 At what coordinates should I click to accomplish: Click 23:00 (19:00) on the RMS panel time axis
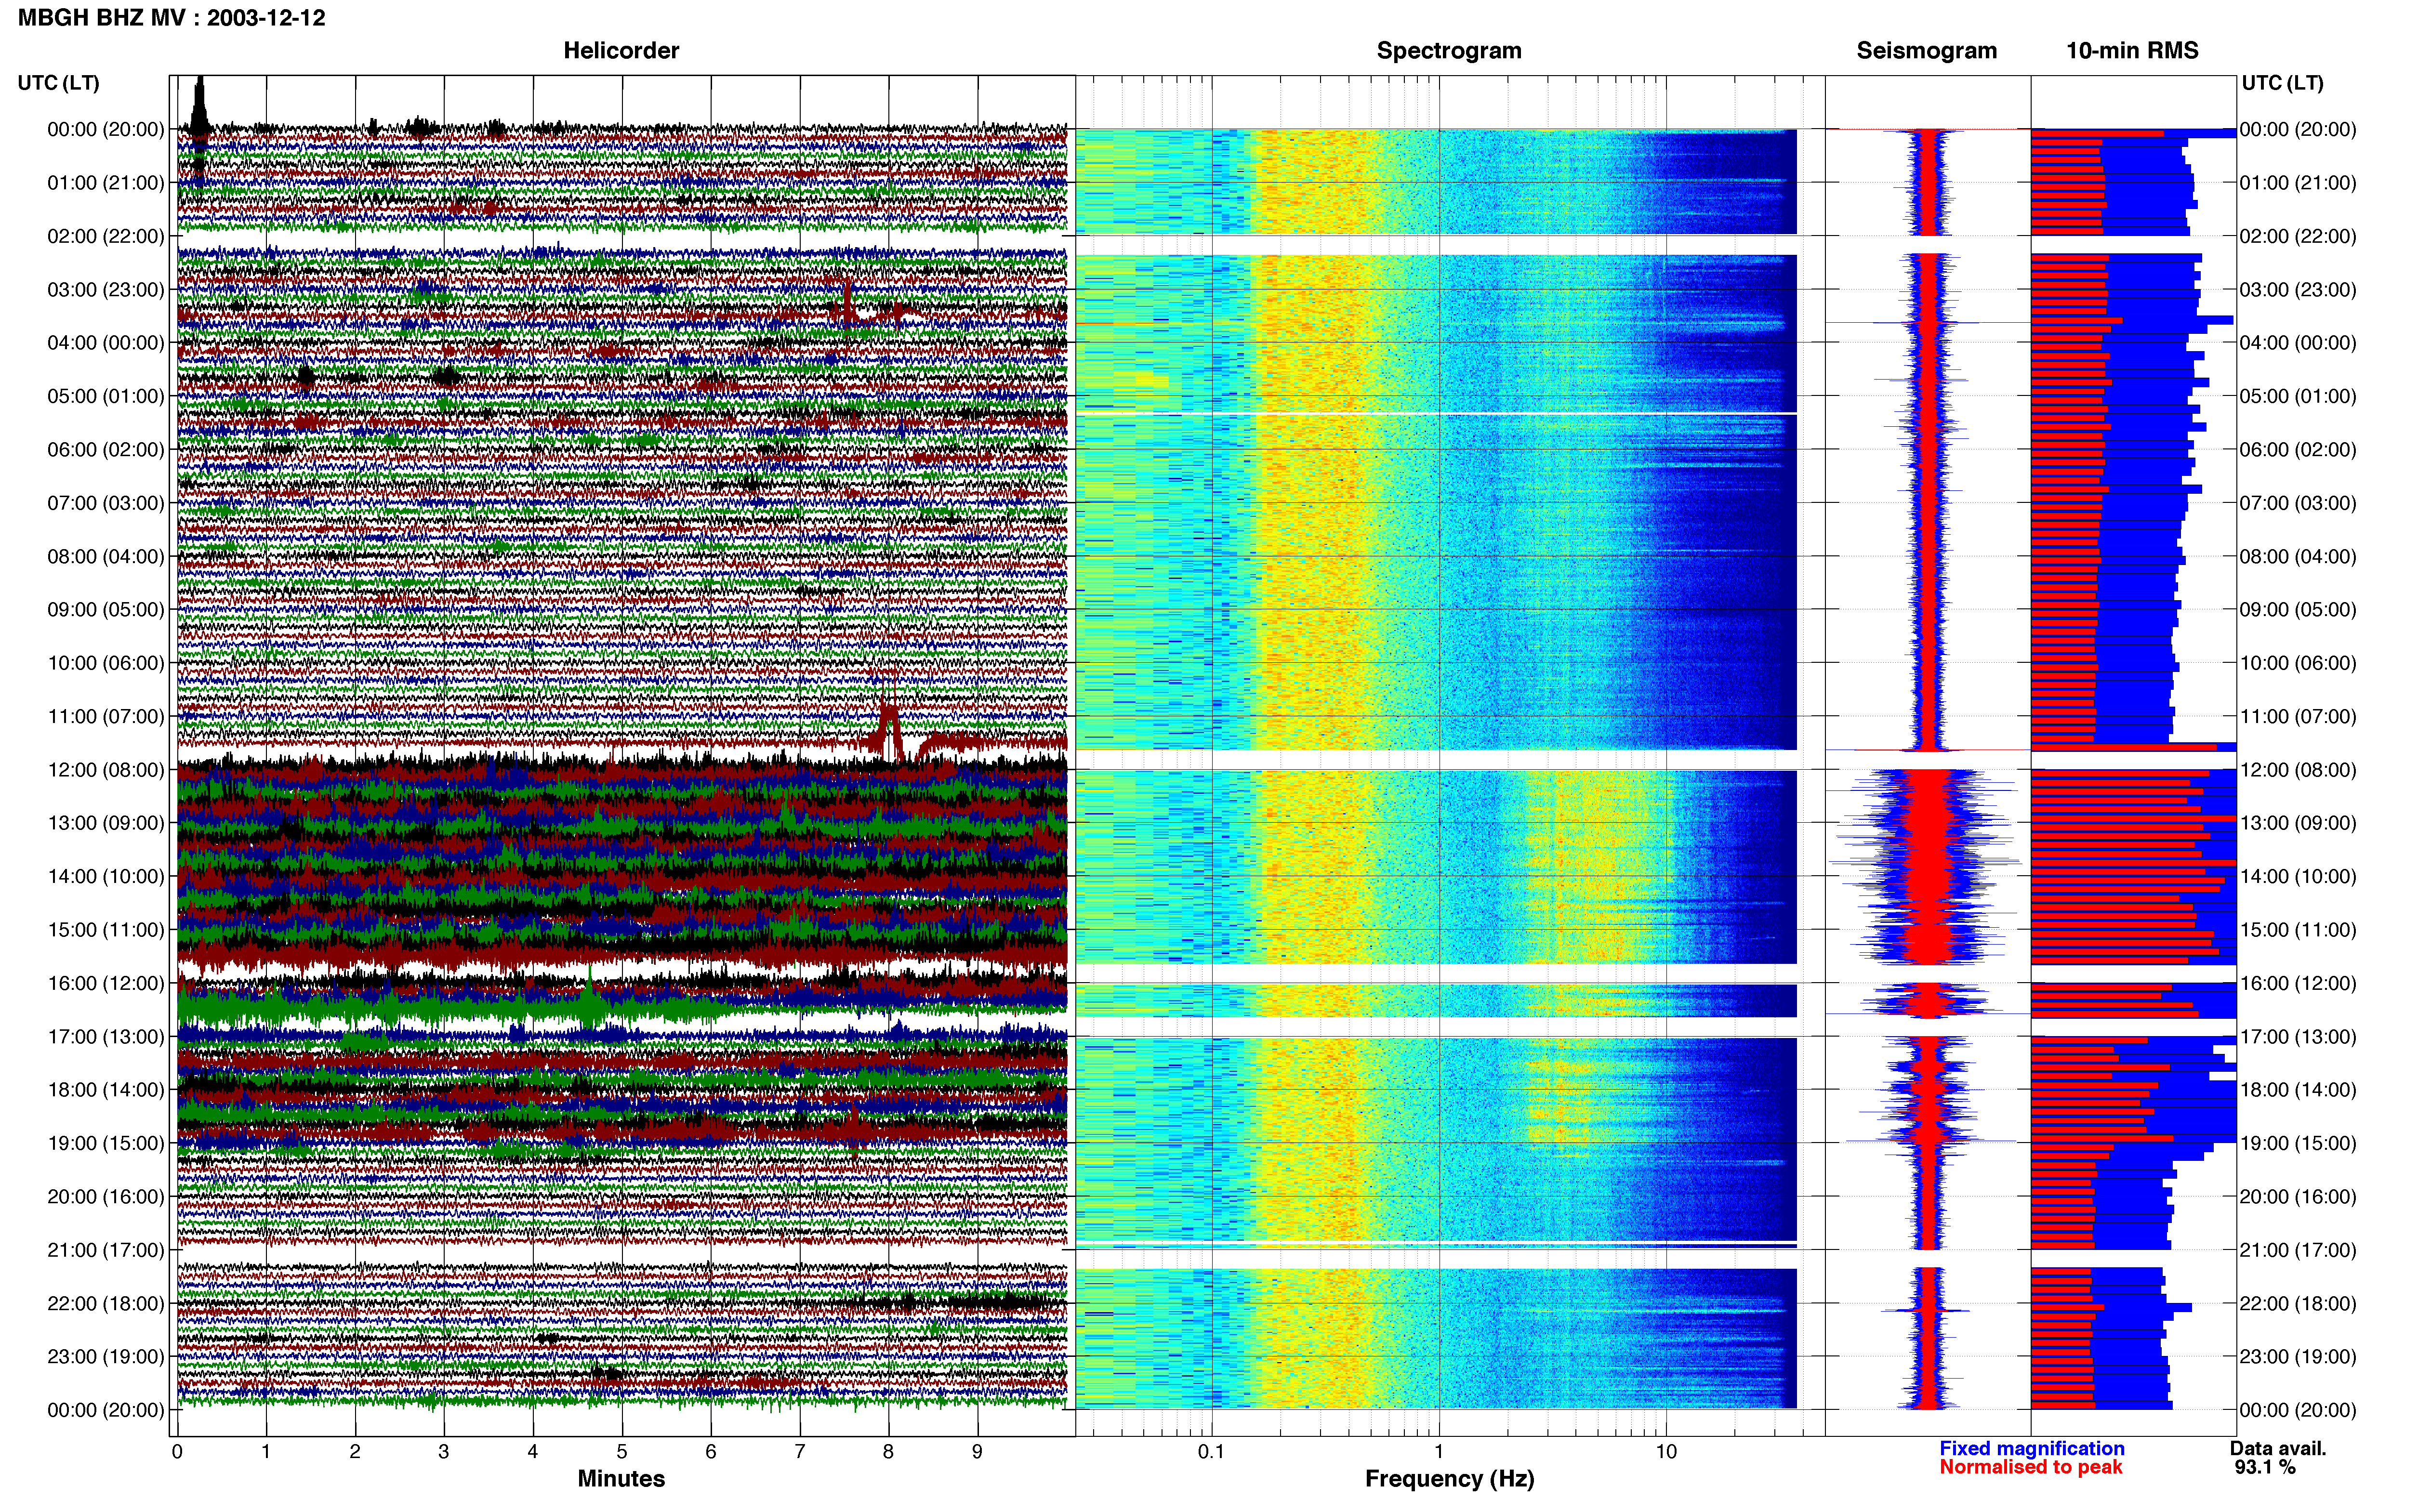click(x=2298, y=1357)
